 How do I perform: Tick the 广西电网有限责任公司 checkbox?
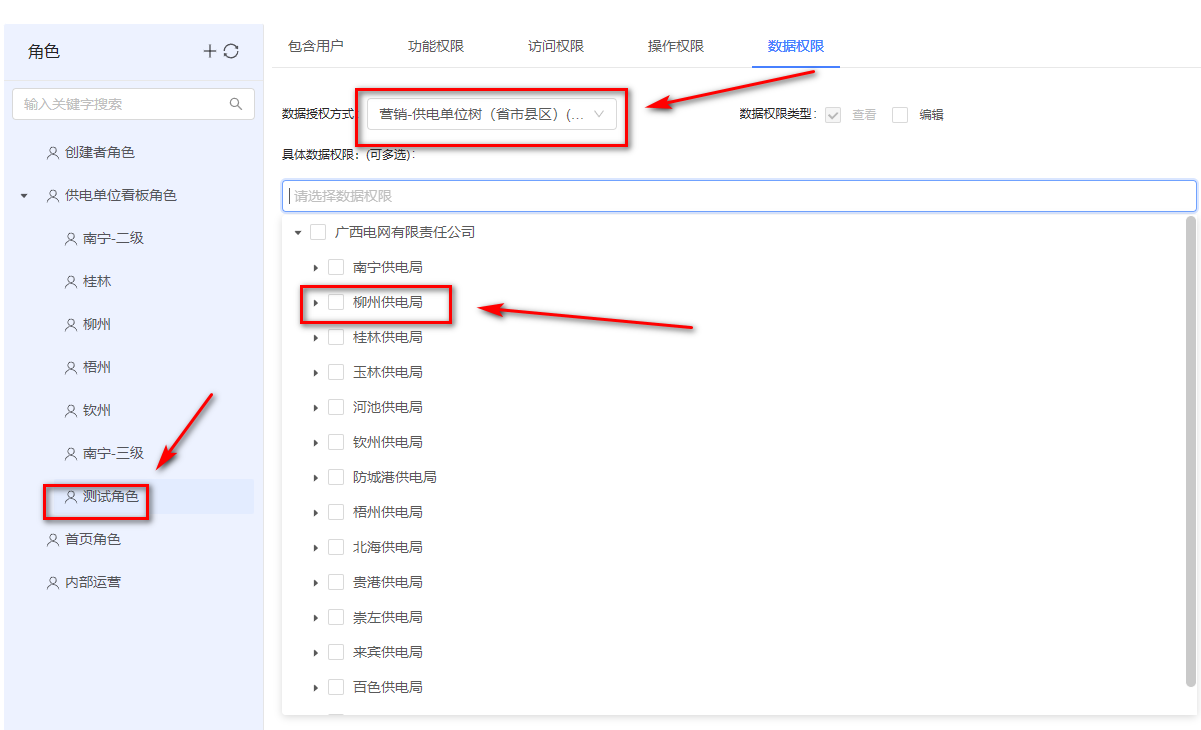tap(318, 232)
